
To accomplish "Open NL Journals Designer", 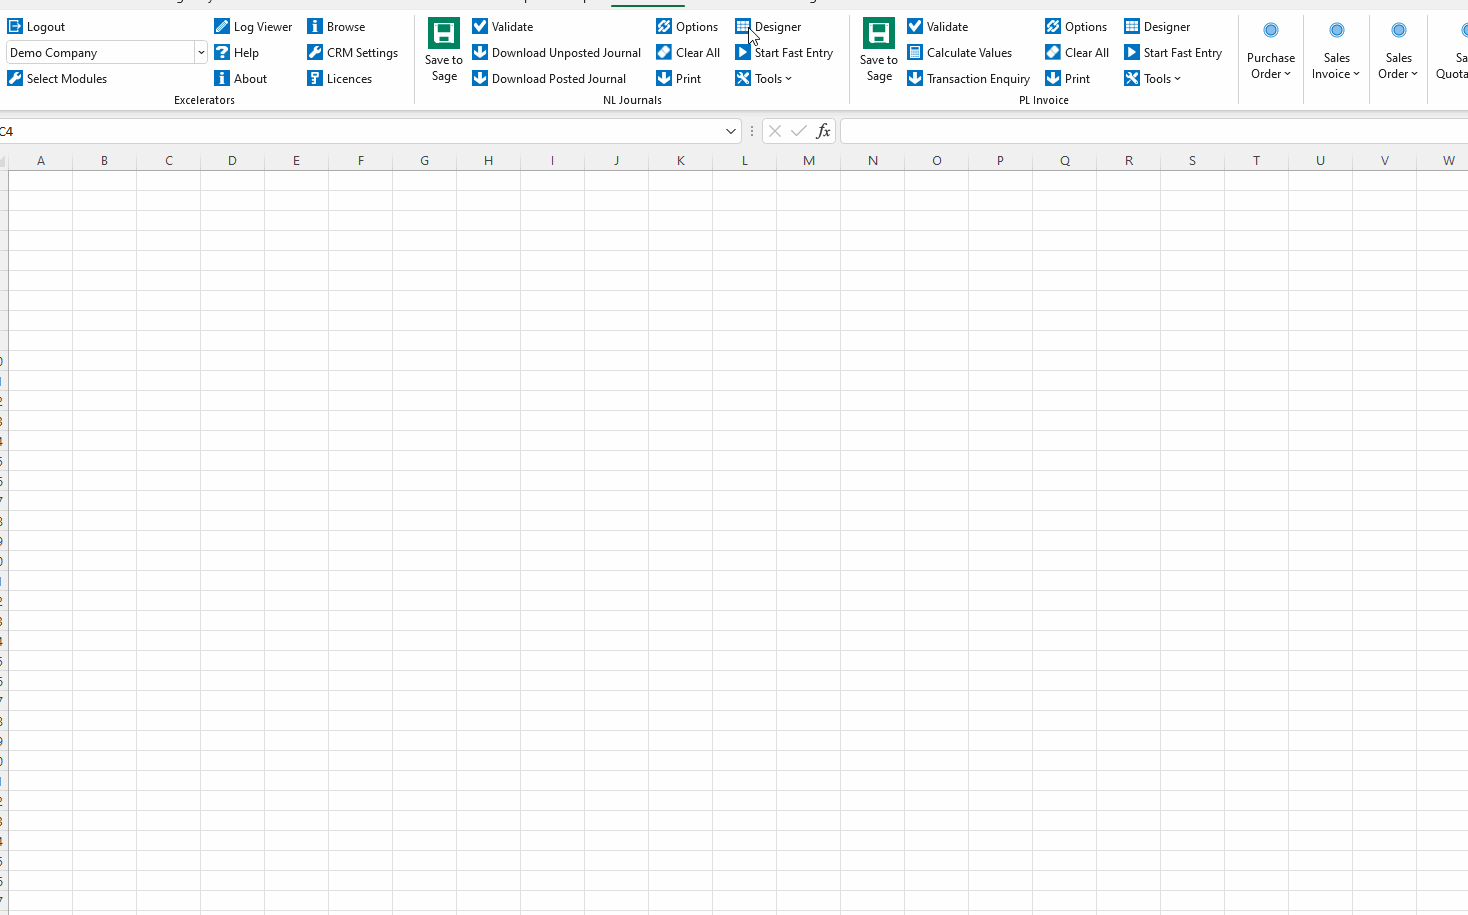I will click(768, 27).
